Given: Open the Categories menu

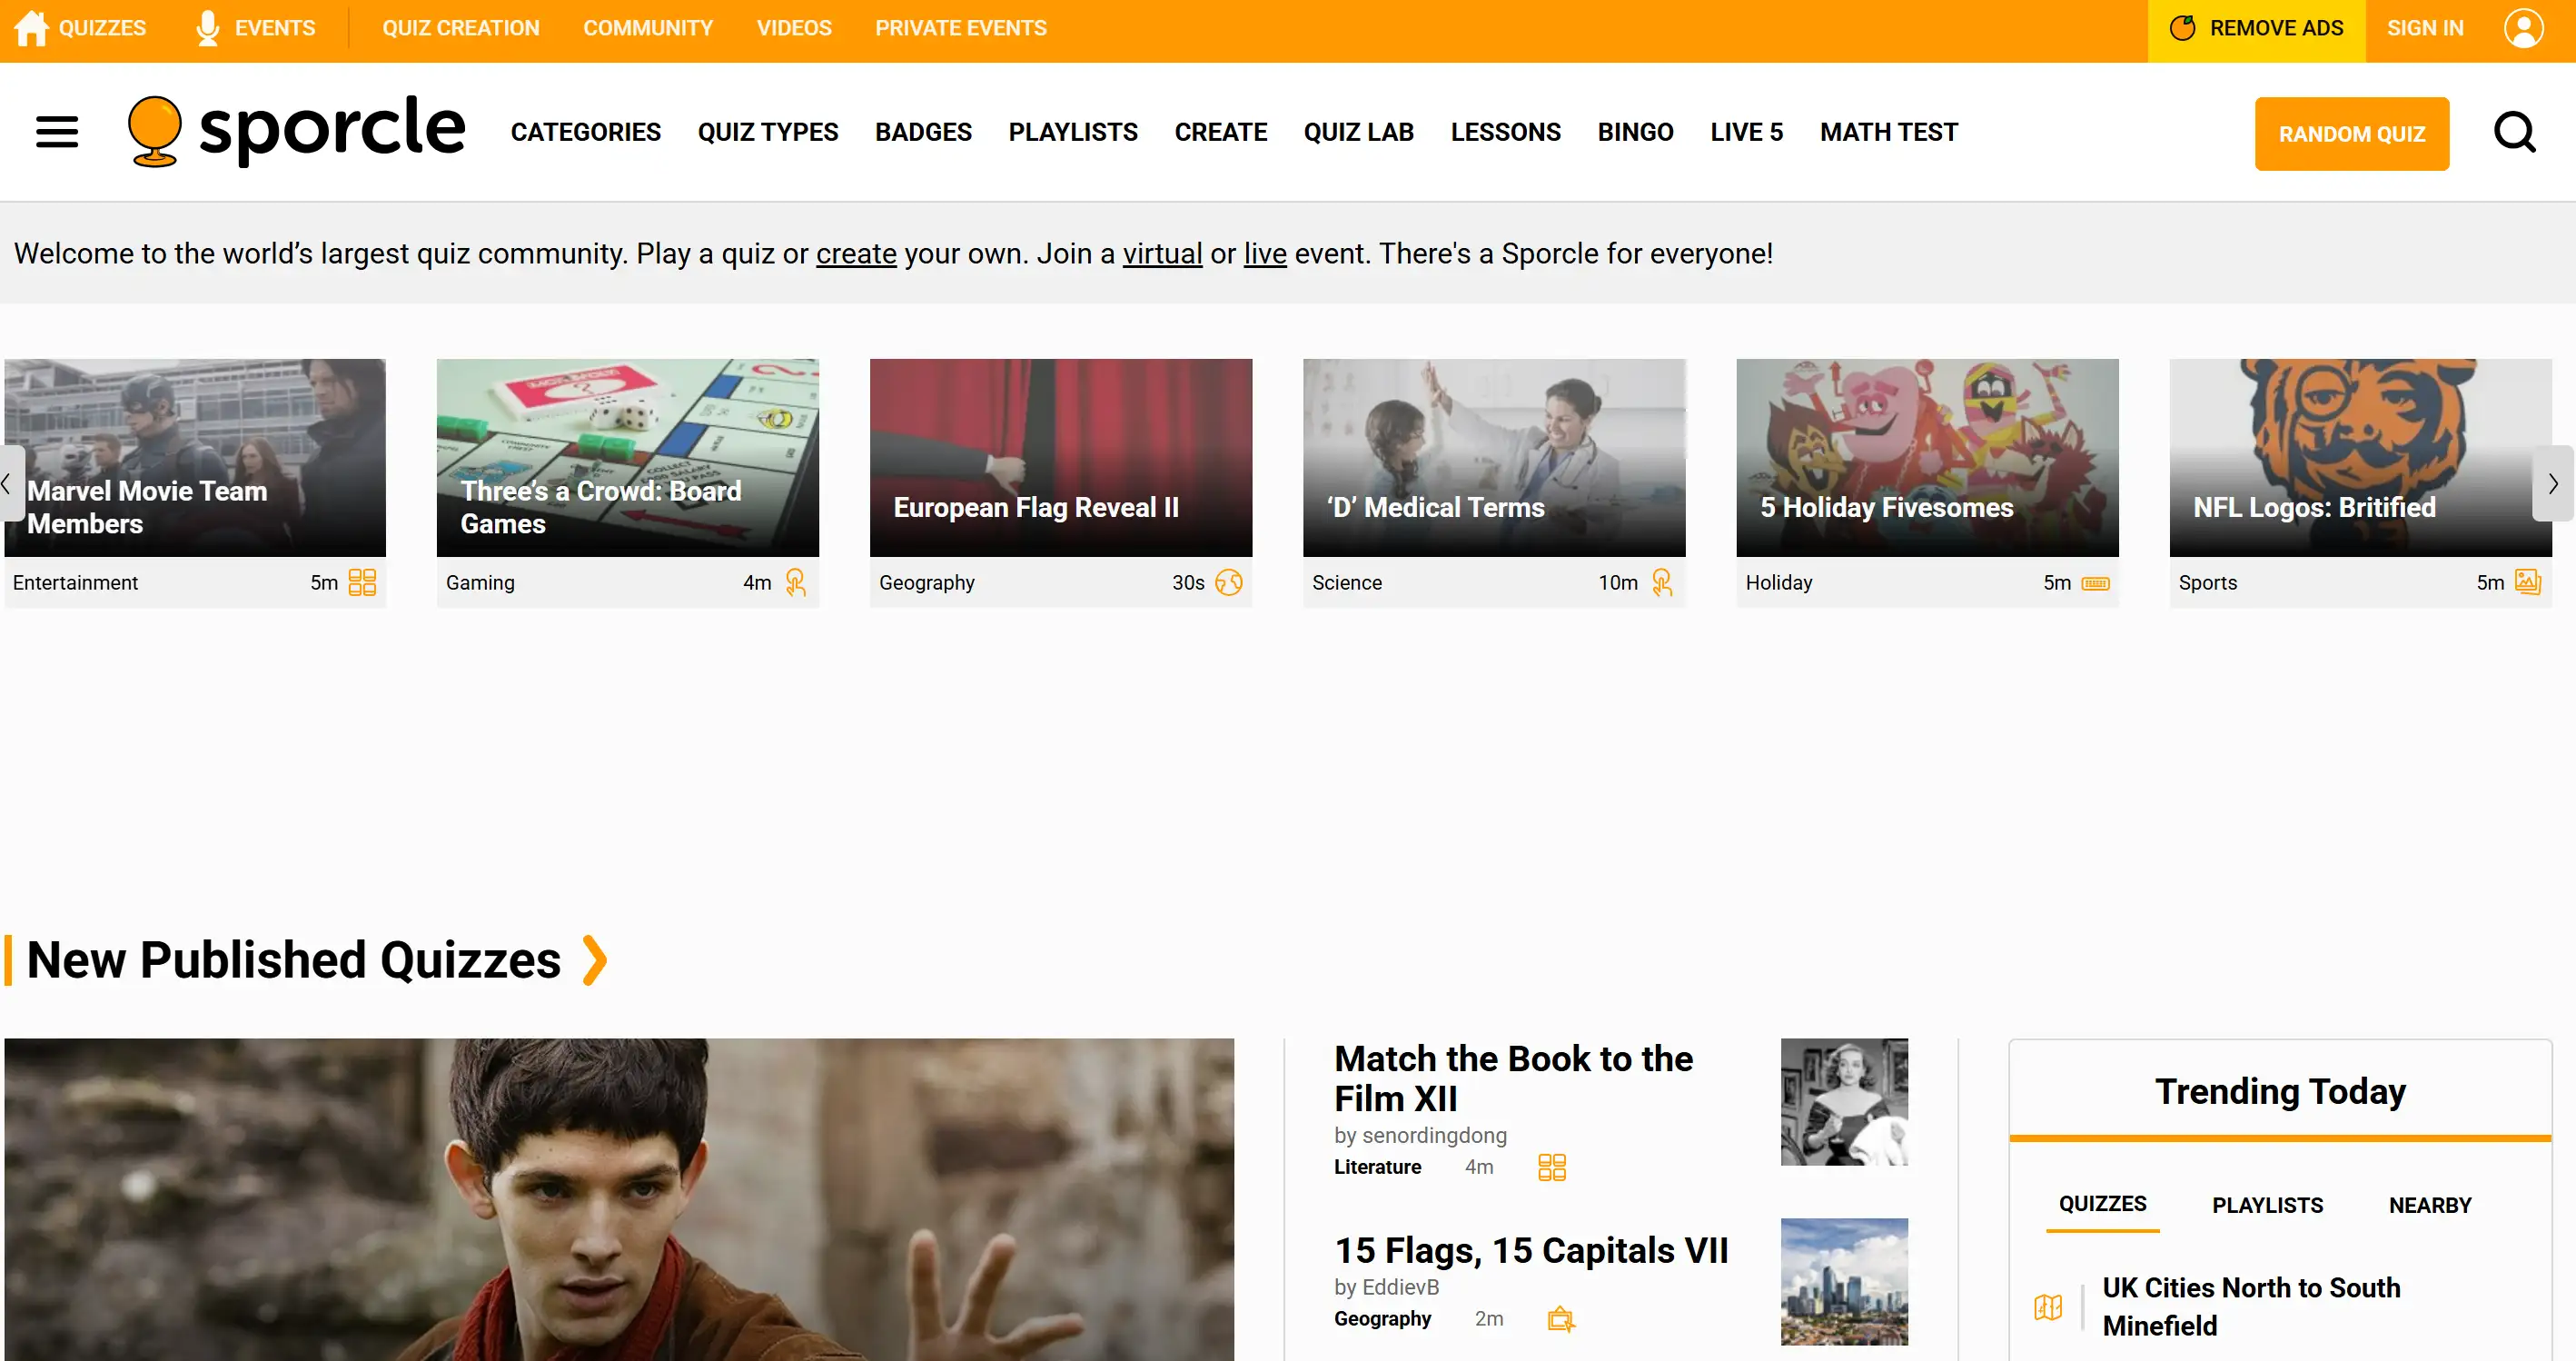Looking at the screenshot, I should (585, 132).
